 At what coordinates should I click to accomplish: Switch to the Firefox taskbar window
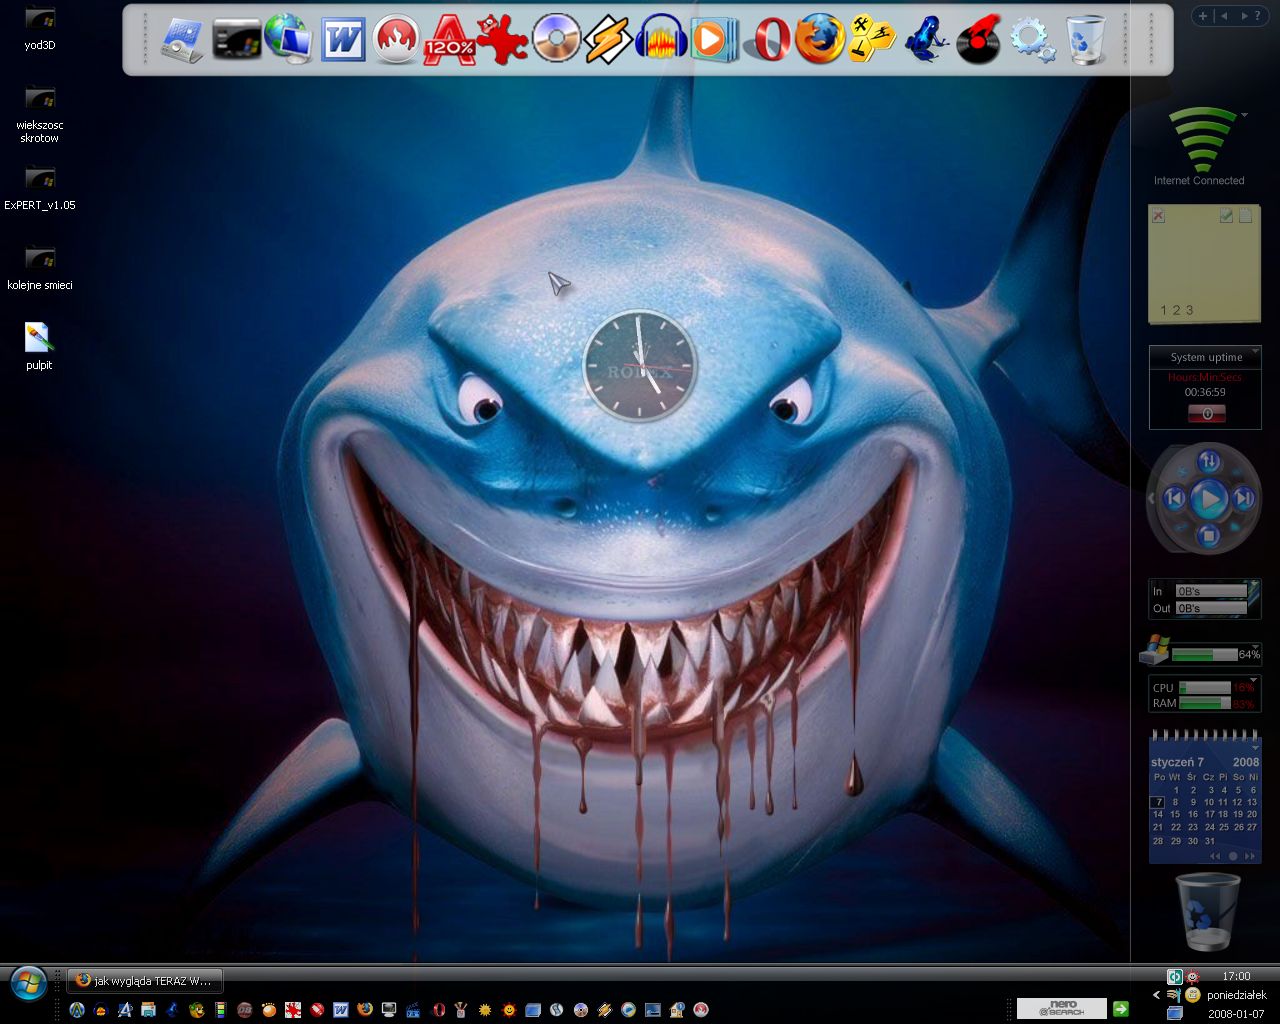tap(145, 981)
